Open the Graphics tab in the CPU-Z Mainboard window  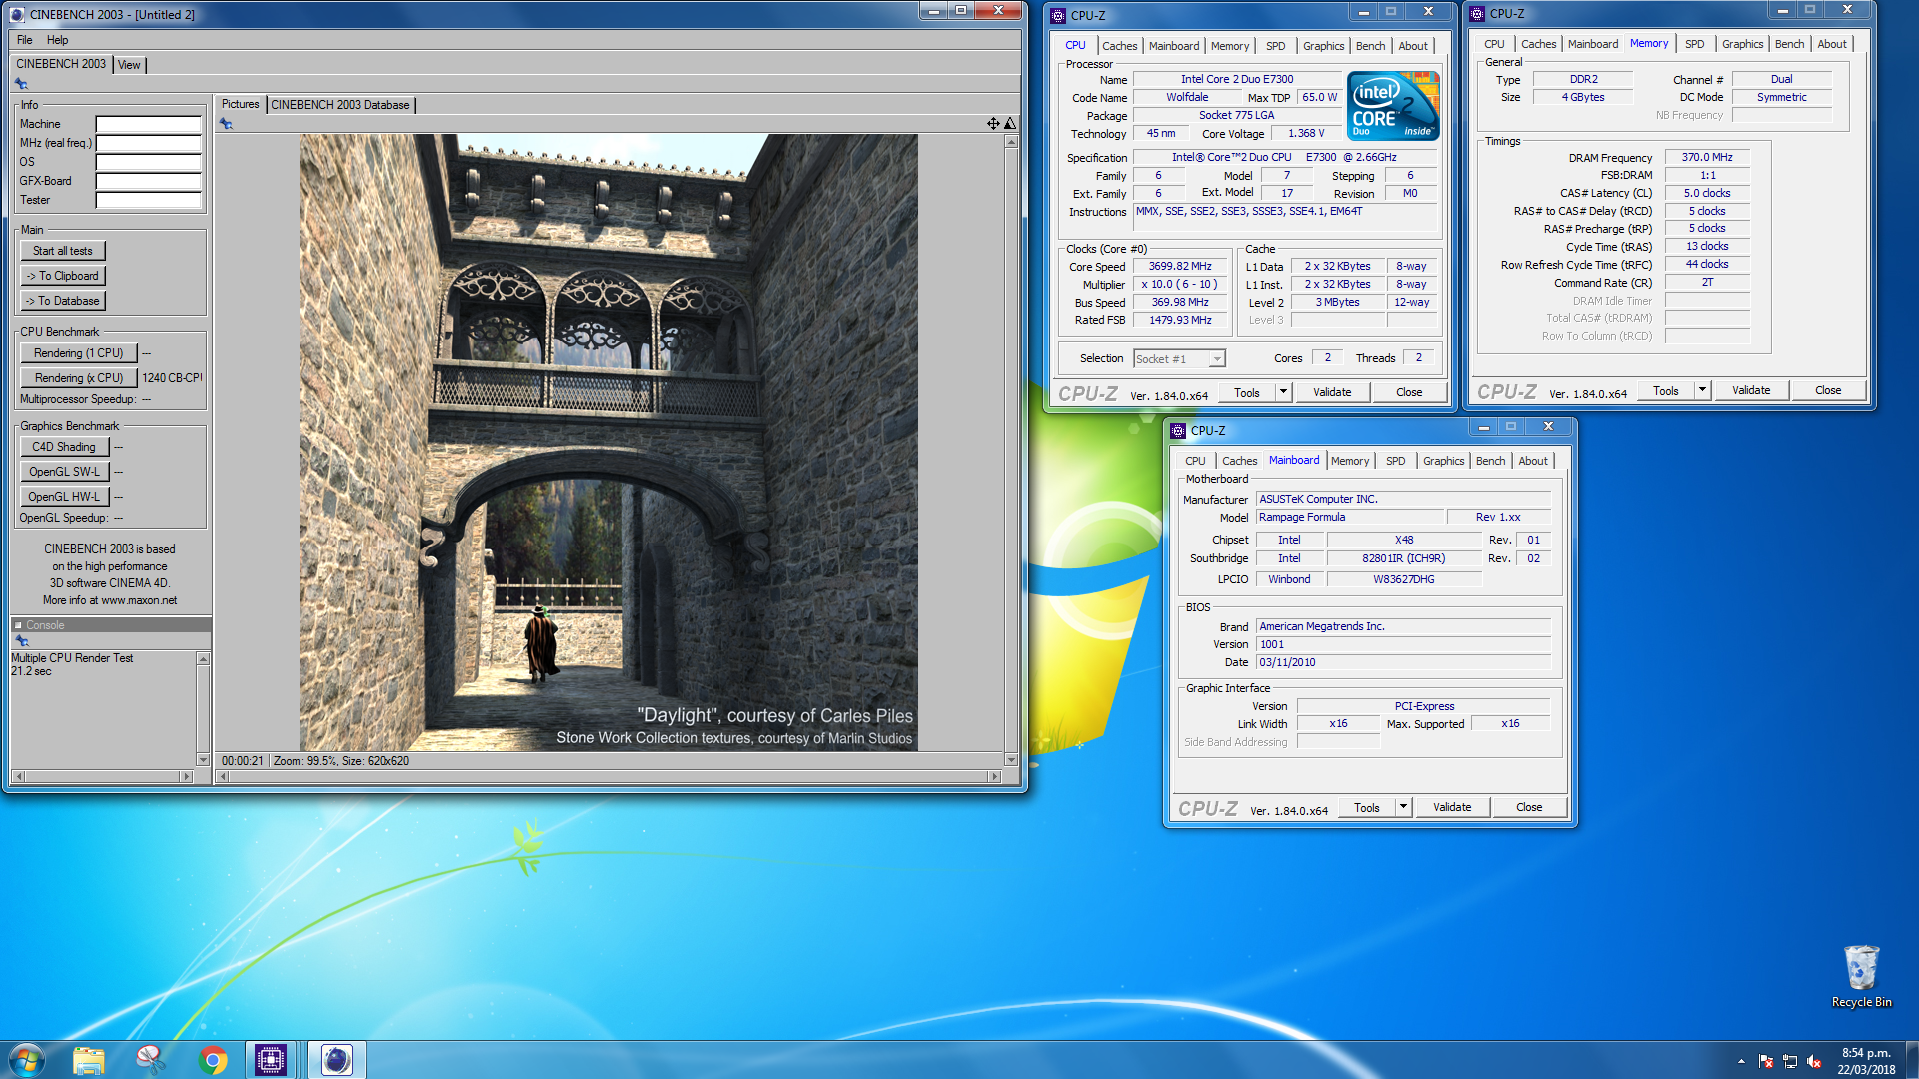[1443, 461]
